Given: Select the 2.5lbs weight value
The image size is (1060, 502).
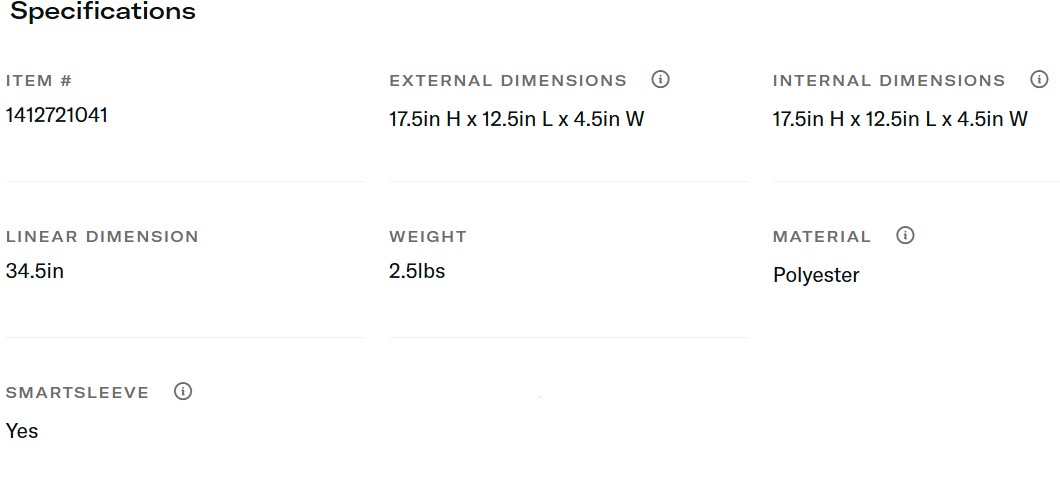Looking at the screenshot, I should pos(417,271).
